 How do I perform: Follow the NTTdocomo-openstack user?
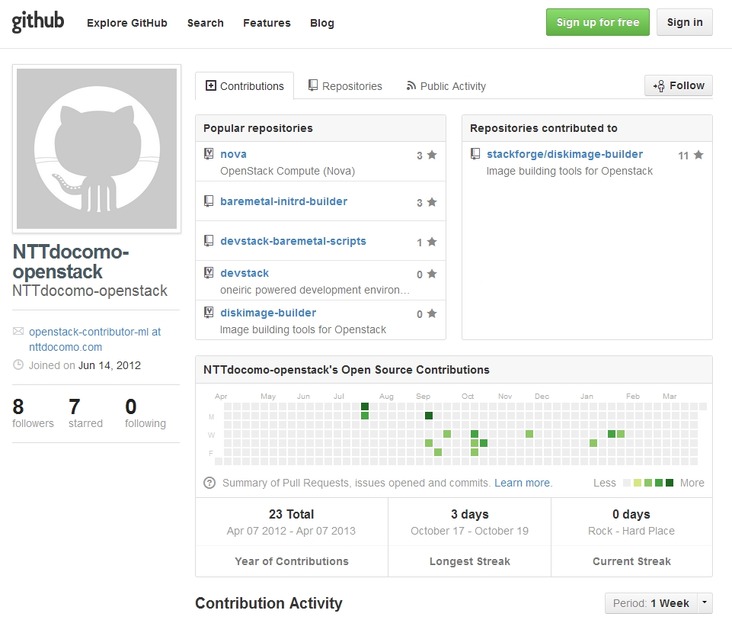[678, 86]
